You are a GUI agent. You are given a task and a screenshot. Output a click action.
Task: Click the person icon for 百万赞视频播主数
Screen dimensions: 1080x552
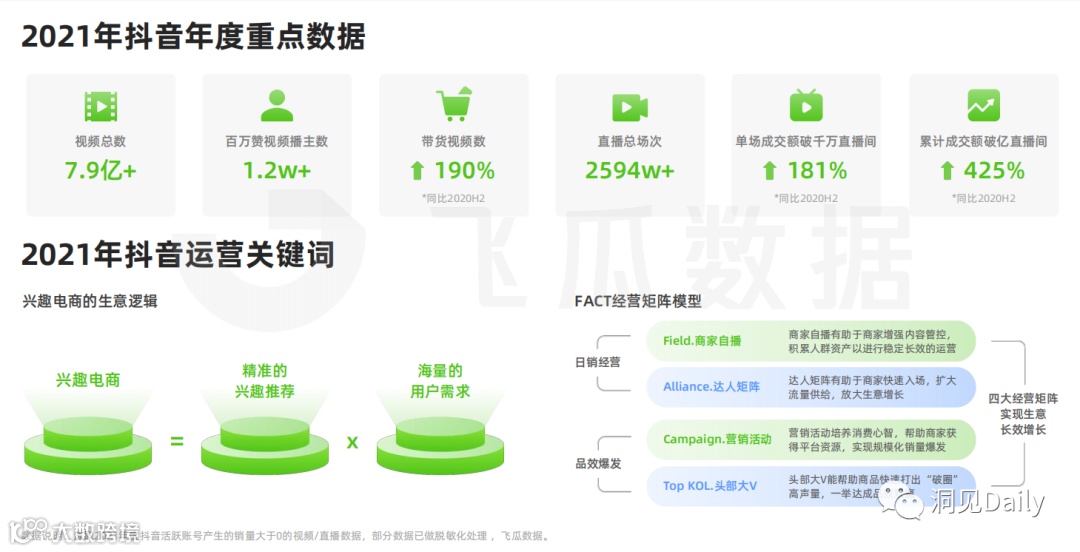pos(277,105)
